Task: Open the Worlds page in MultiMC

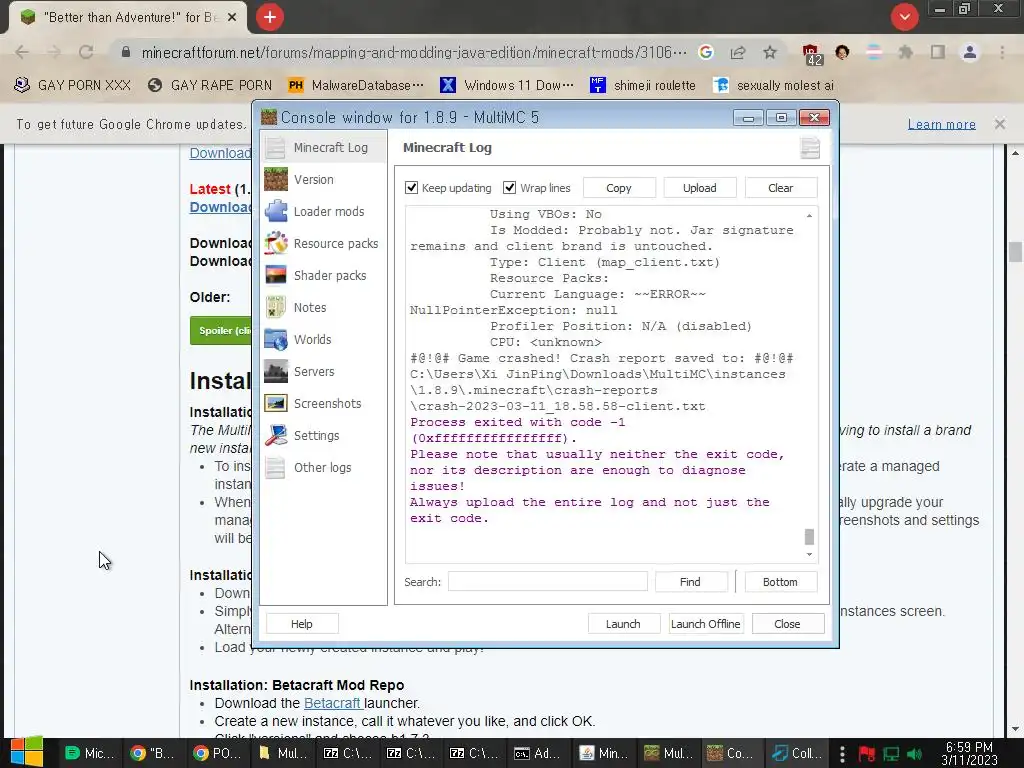Action: (323, 340)
